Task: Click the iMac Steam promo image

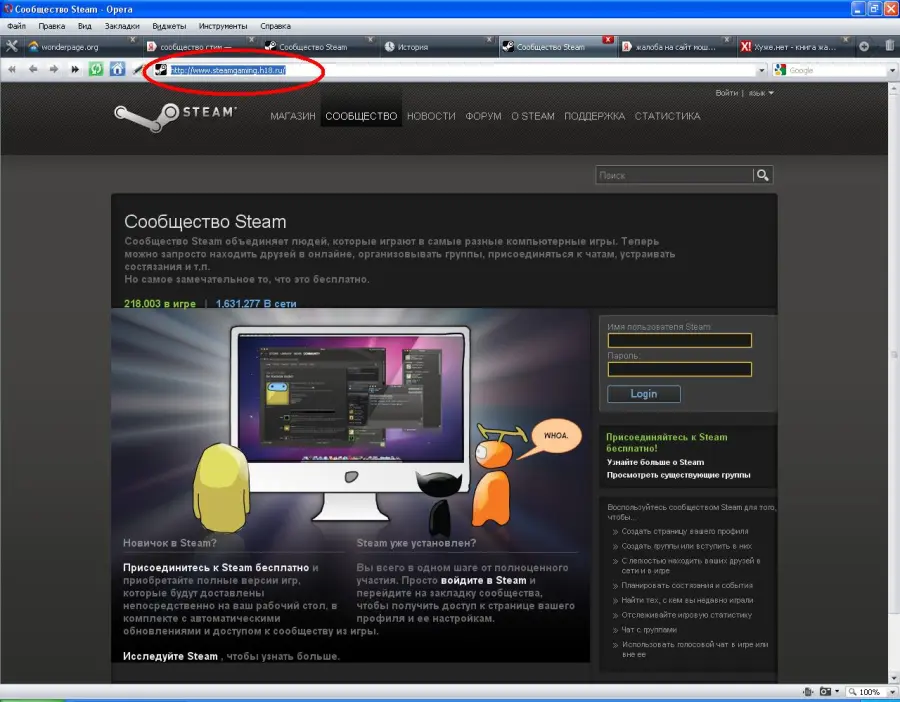Action: pyautogui.click(x=350, y=425)
